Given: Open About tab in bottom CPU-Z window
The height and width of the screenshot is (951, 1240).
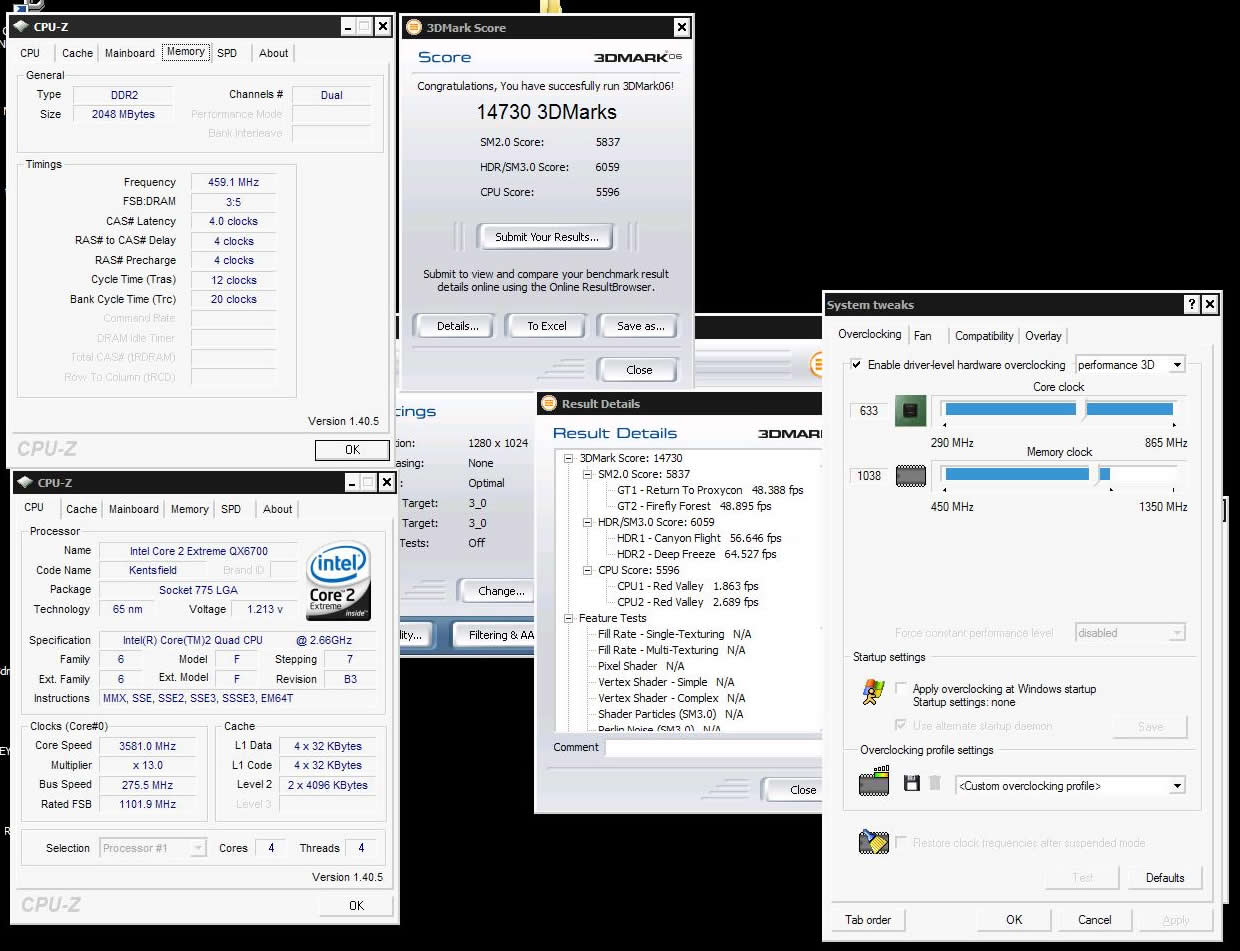Looking at the screenshot, I should [x=278, y=509].
